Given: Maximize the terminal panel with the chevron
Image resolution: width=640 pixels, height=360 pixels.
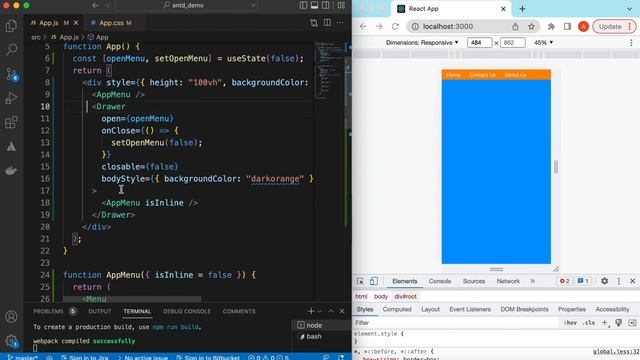Looking at the screenshot, I should (x=331, y=311).
